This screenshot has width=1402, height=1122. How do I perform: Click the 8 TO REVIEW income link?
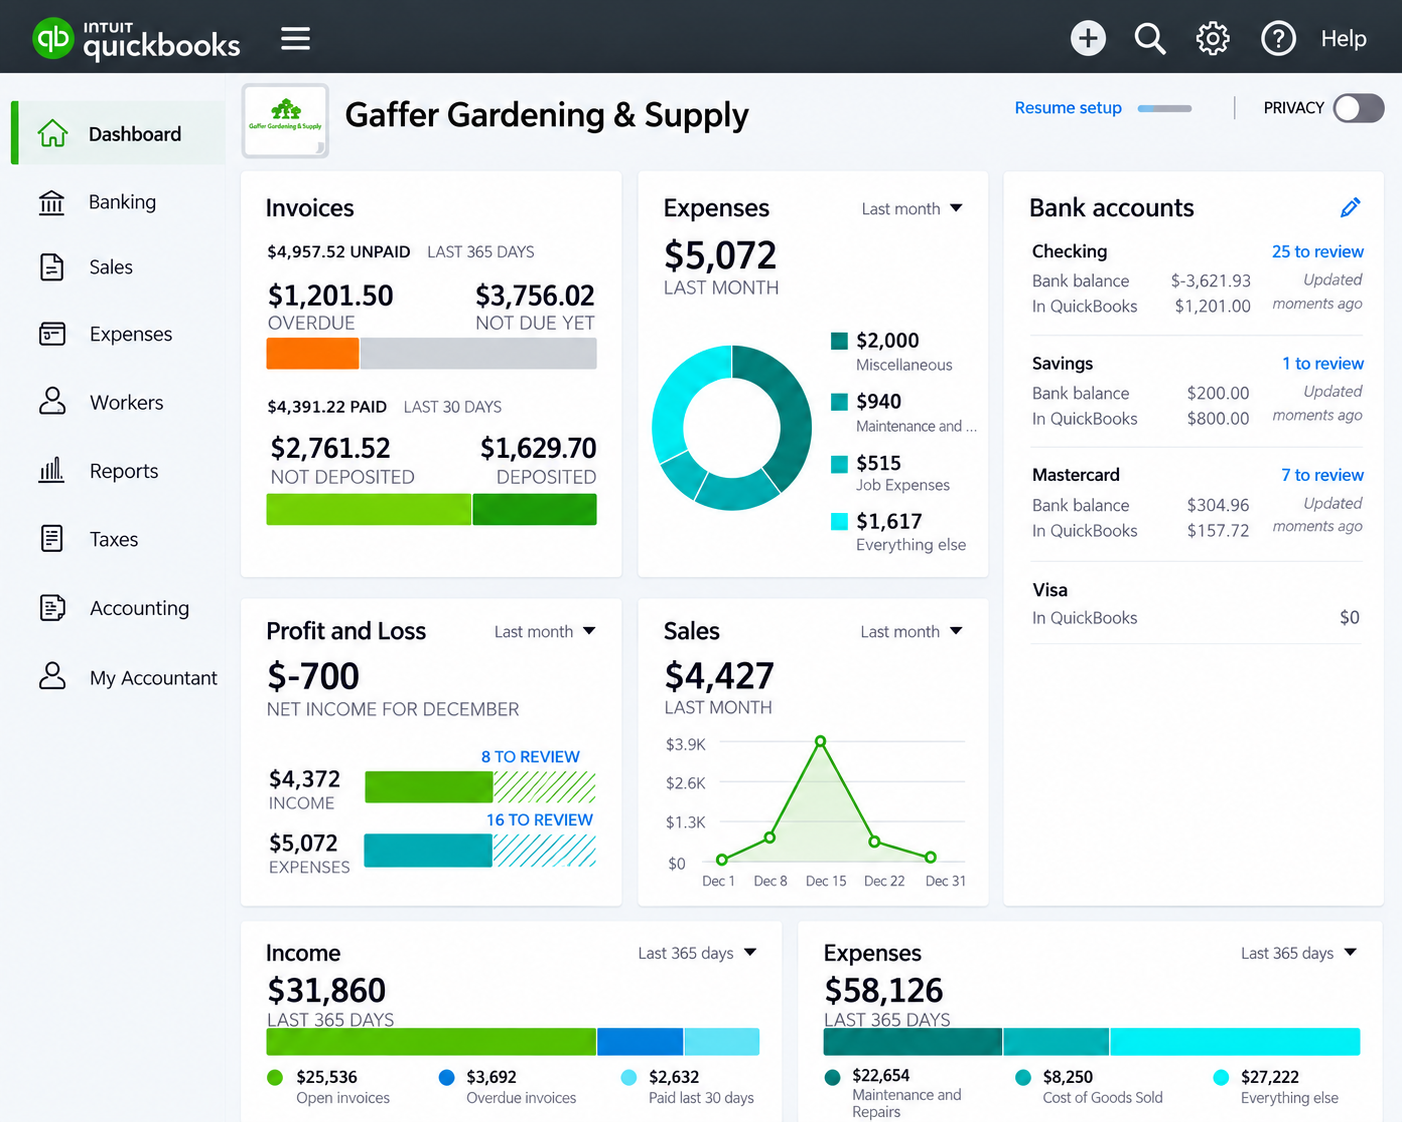coord(530,757)
